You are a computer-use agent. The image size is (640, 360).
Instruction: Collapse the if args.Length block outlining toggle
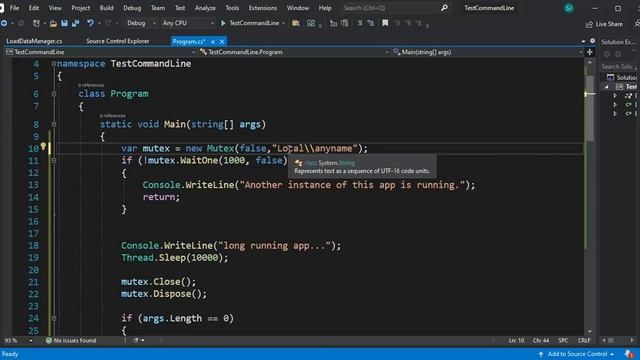[53, 318]
